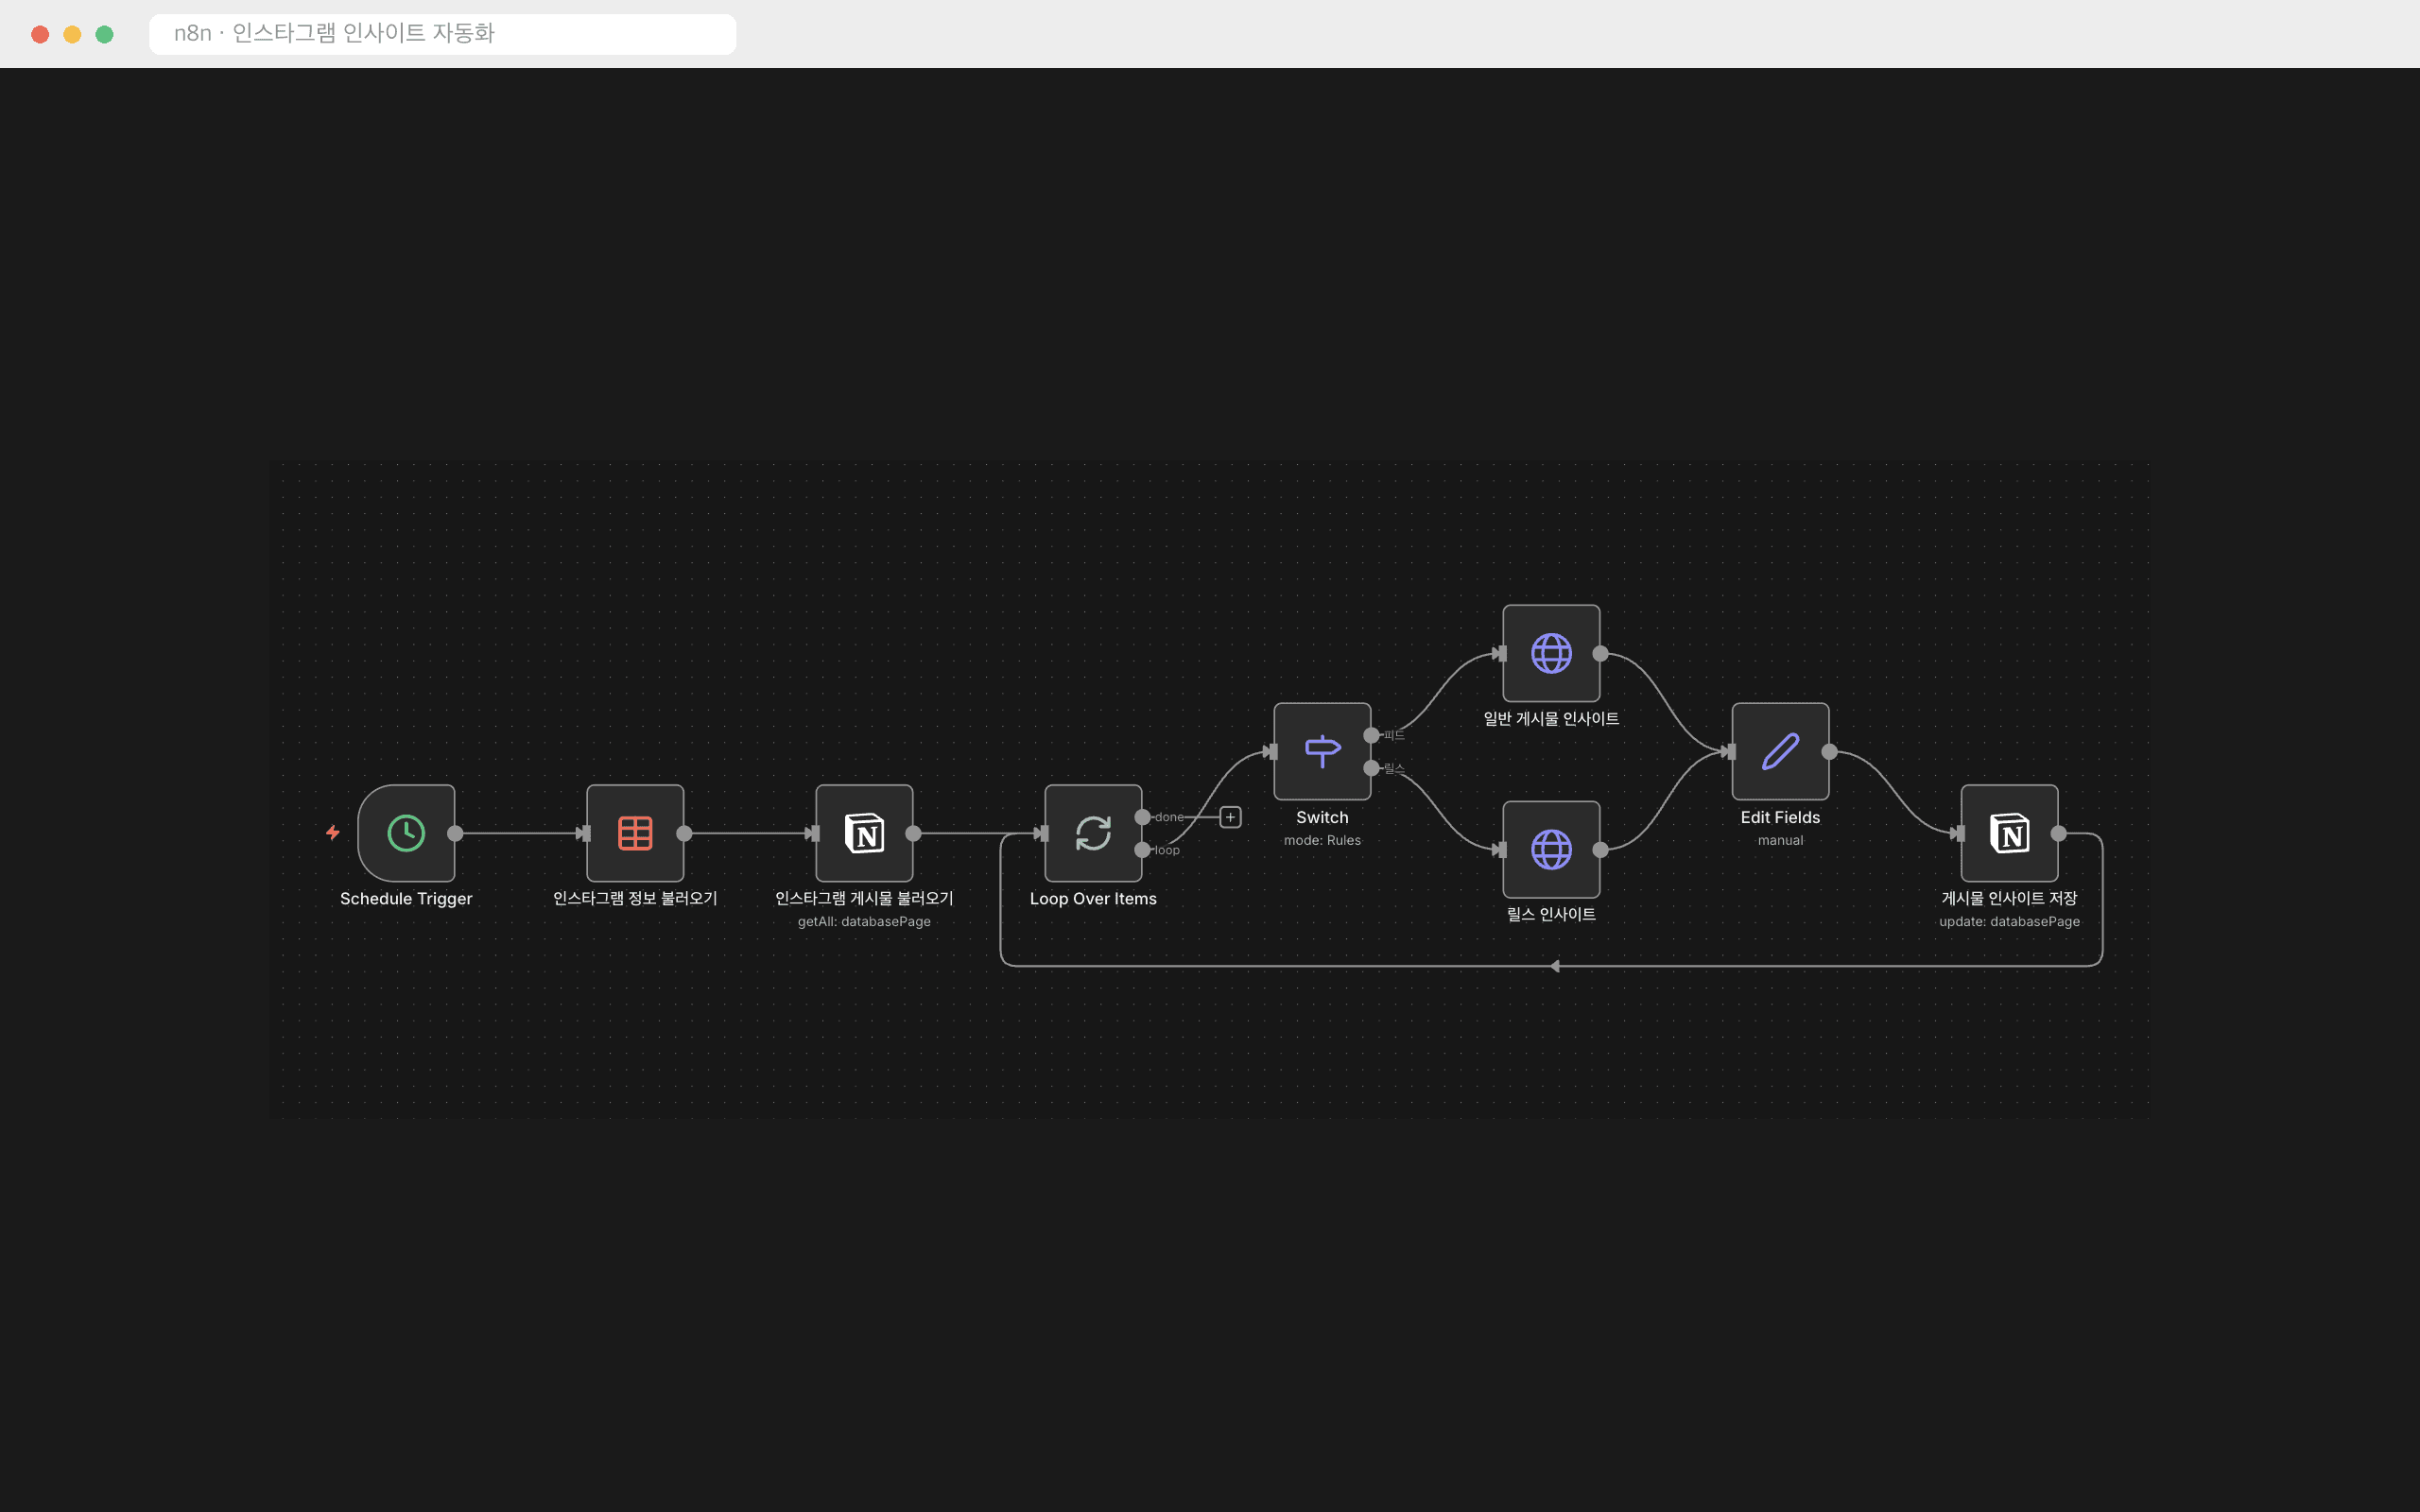Image resolution: width=2420 pixels, height=1512 pixels.
Task: Click output connector of 릴스 인사이트 node
Action: [x=1600, y=849]
